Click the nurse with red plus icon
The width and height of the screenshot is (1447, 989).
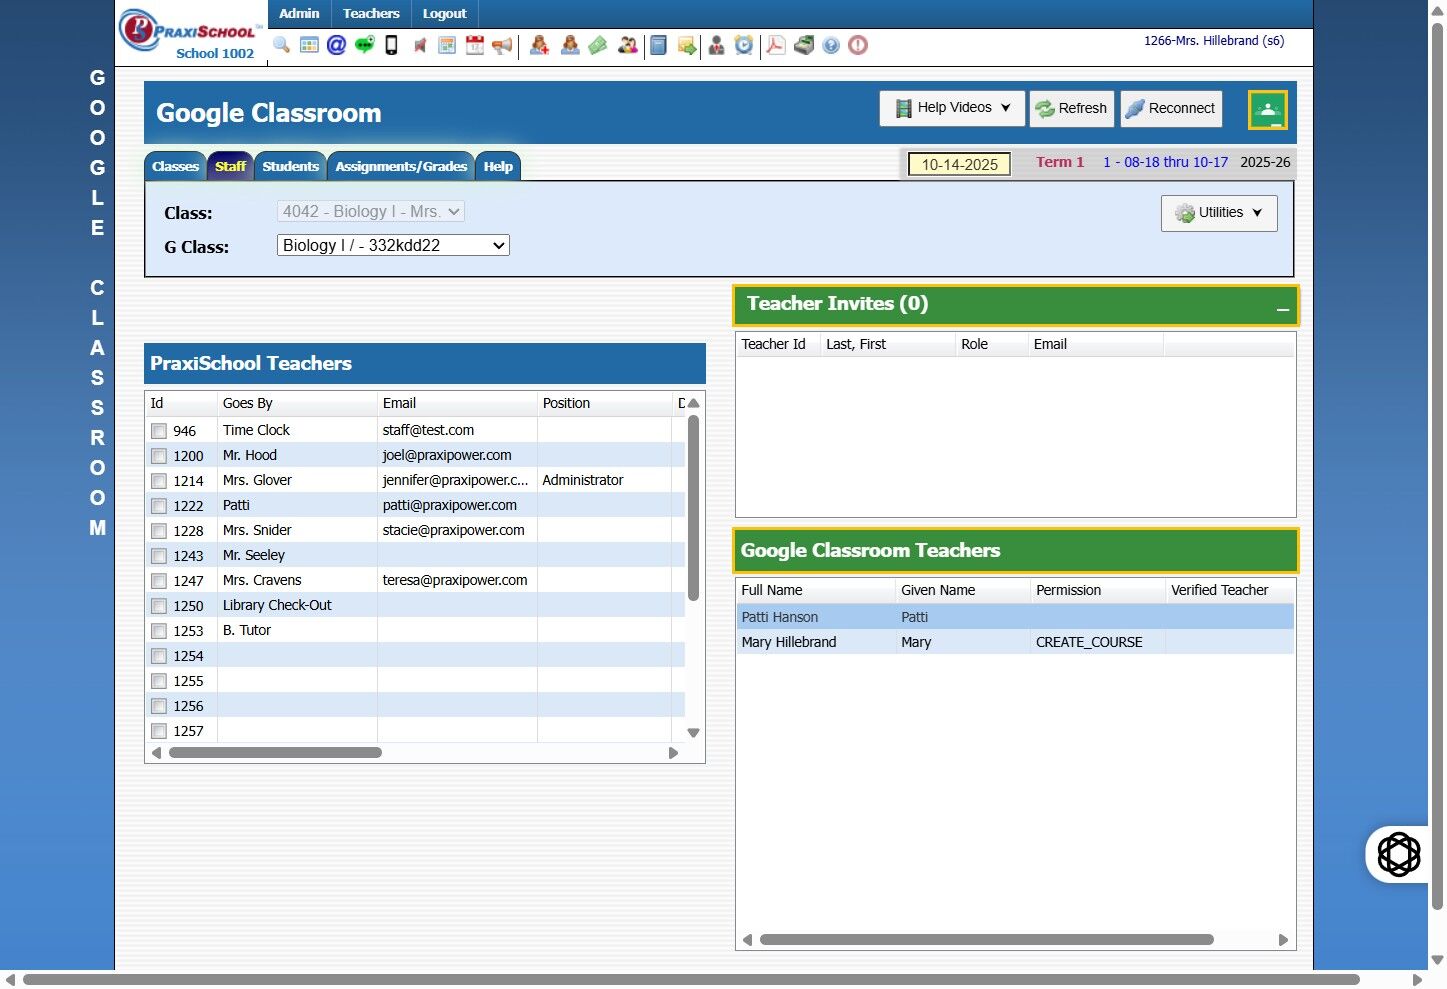coord(540,45)
